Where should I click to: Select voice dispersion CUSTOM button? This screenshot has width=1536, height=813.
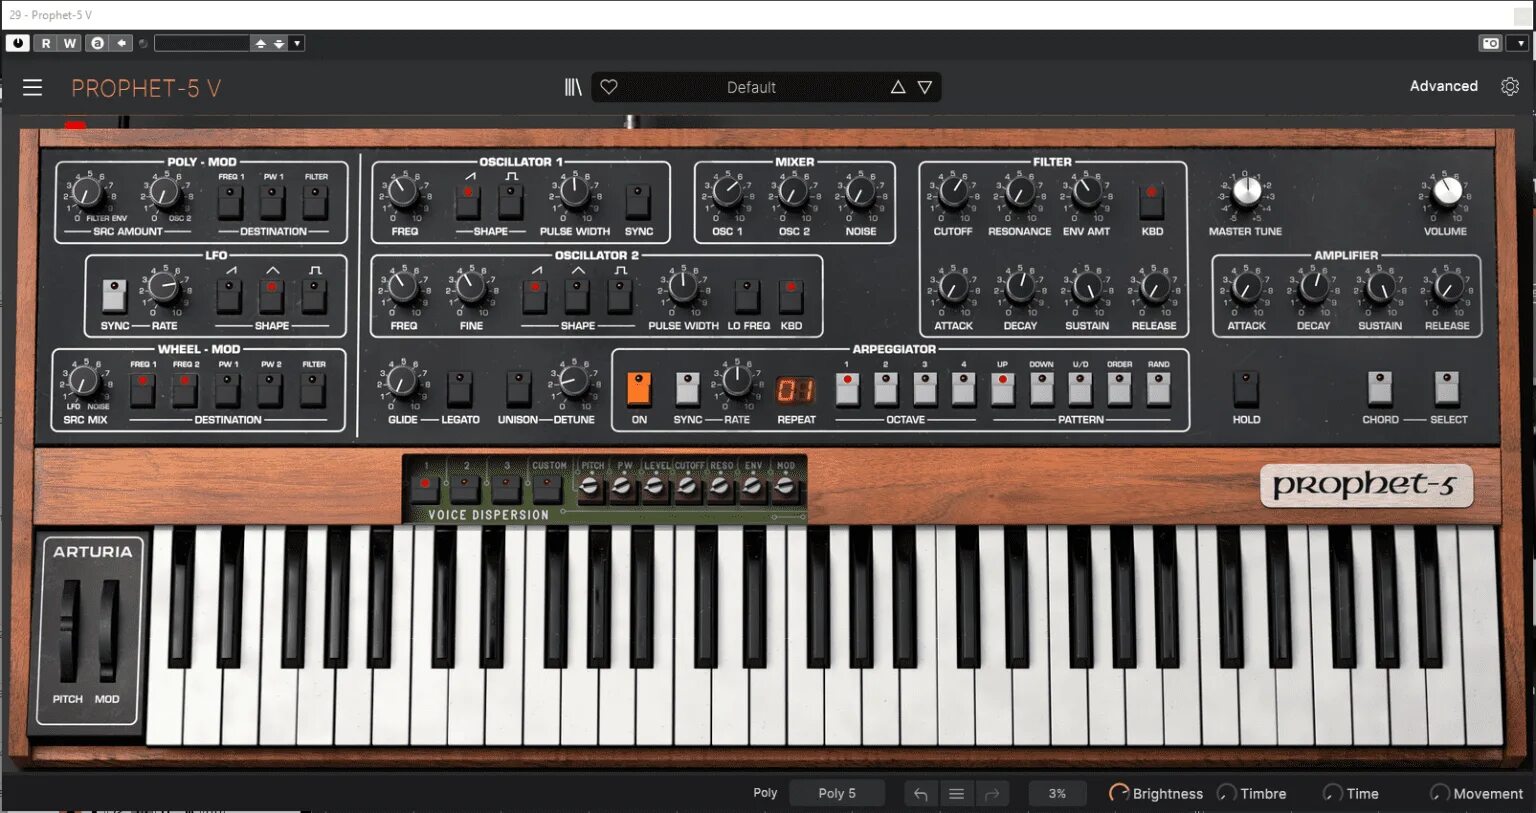pyautogui.click(x=547, y=487)
